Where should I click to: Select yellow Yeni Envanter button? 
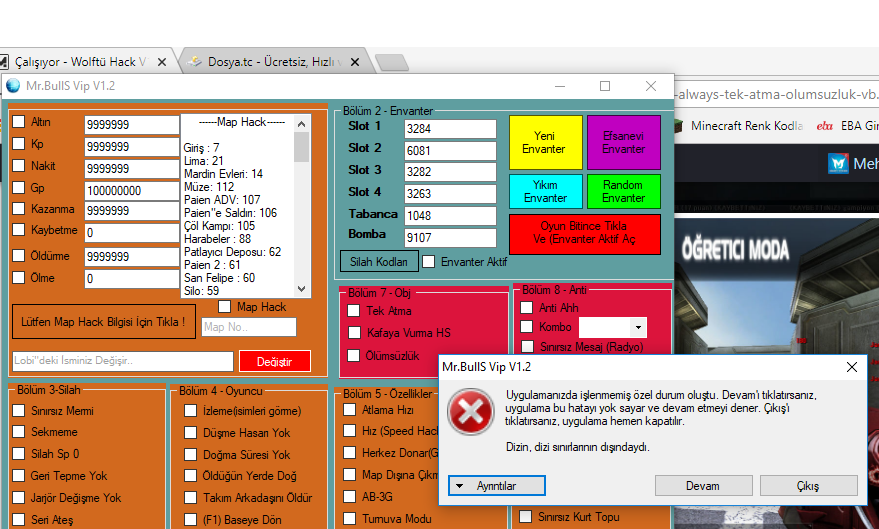(545, 142)
